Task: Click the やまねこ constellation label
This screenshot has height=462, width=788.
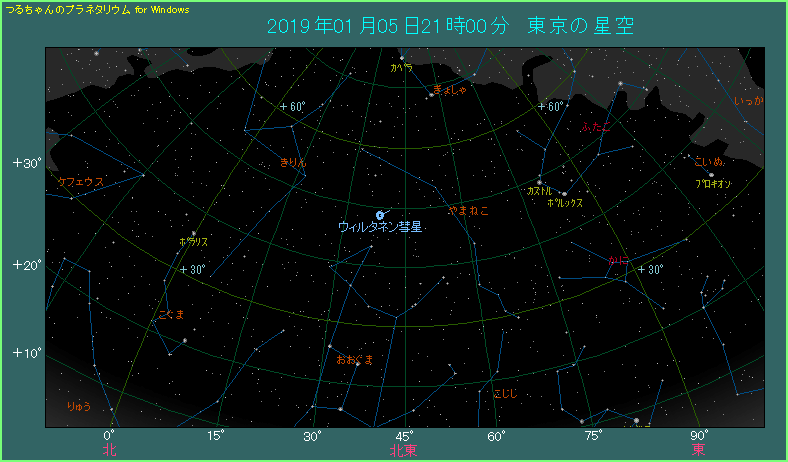Action: (x=468, y=211)
